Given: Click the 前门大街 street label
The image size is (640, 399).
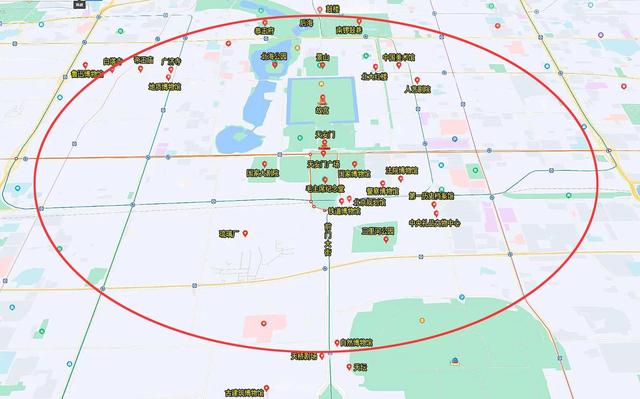Looking at the screenshot, I should pyautogui.click(x=327, y=239).
